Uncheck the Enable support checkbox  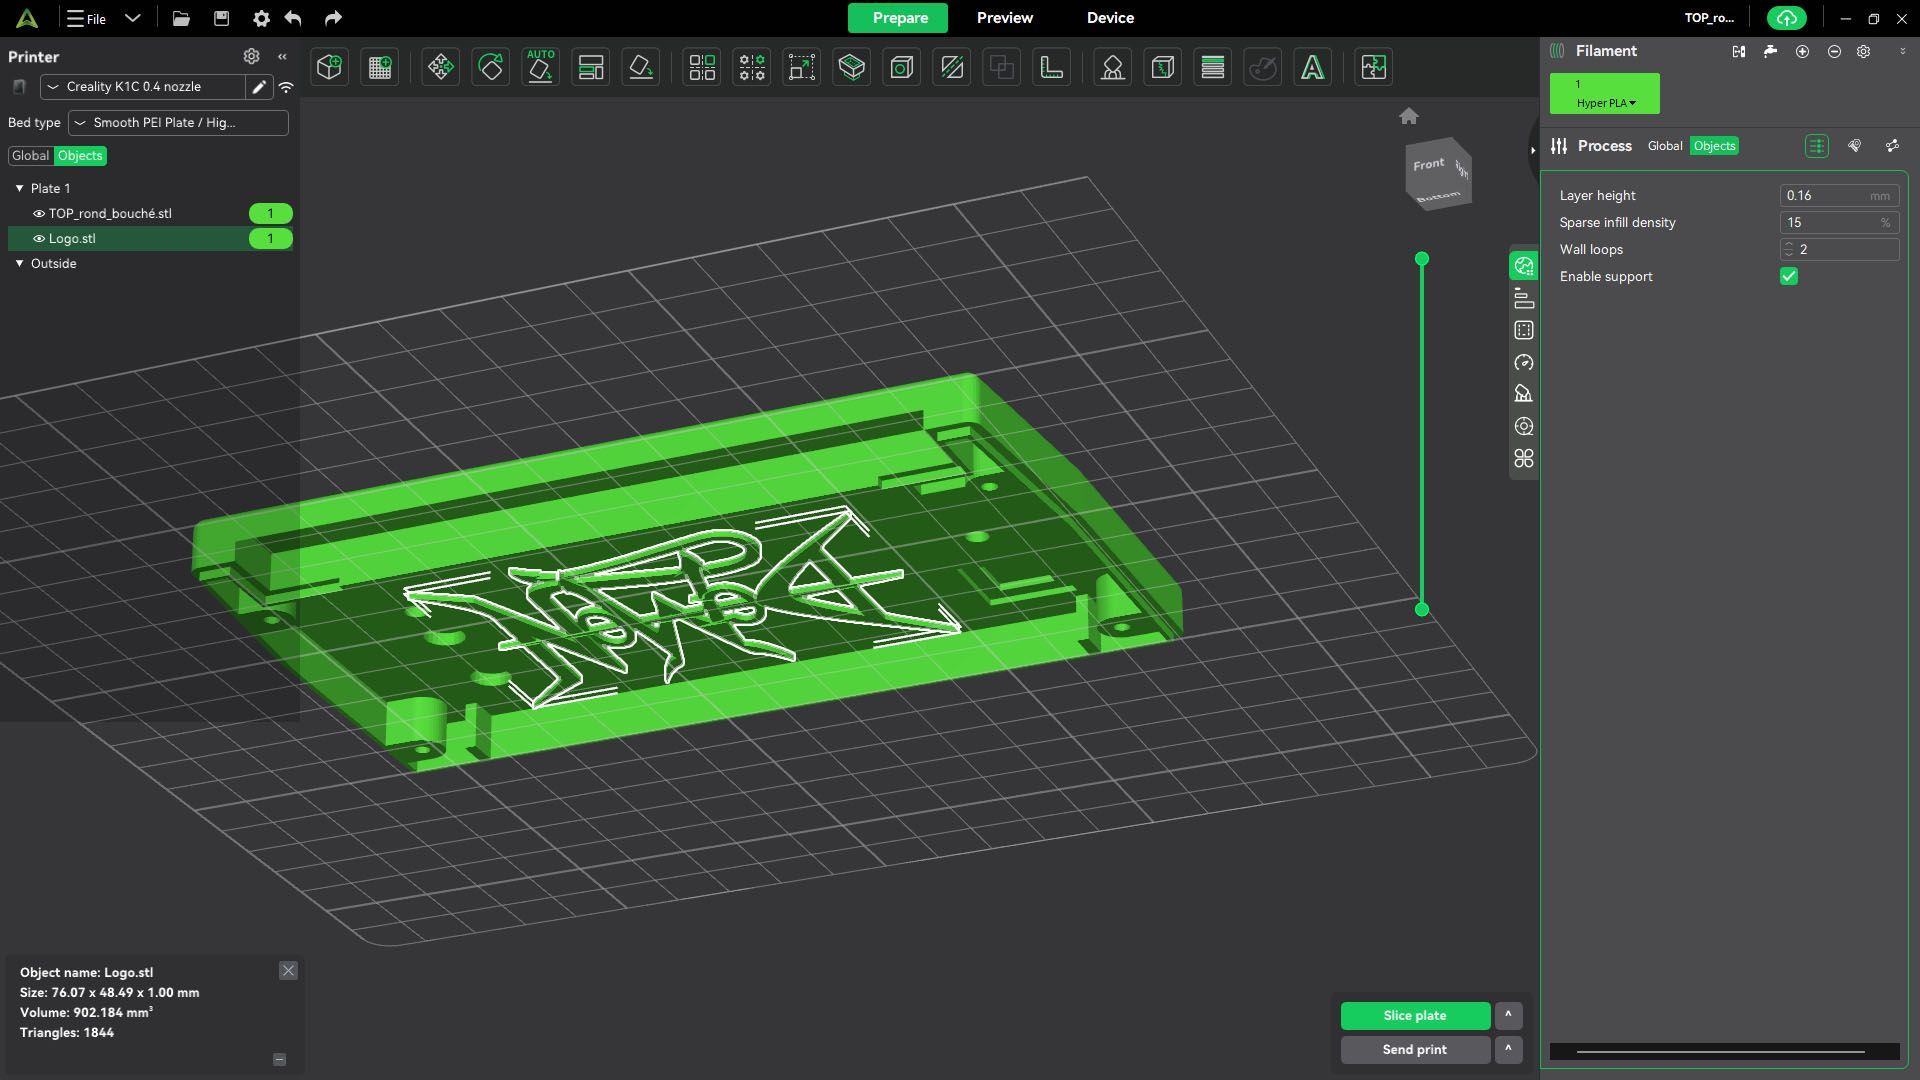click(x=1789, y=276)
